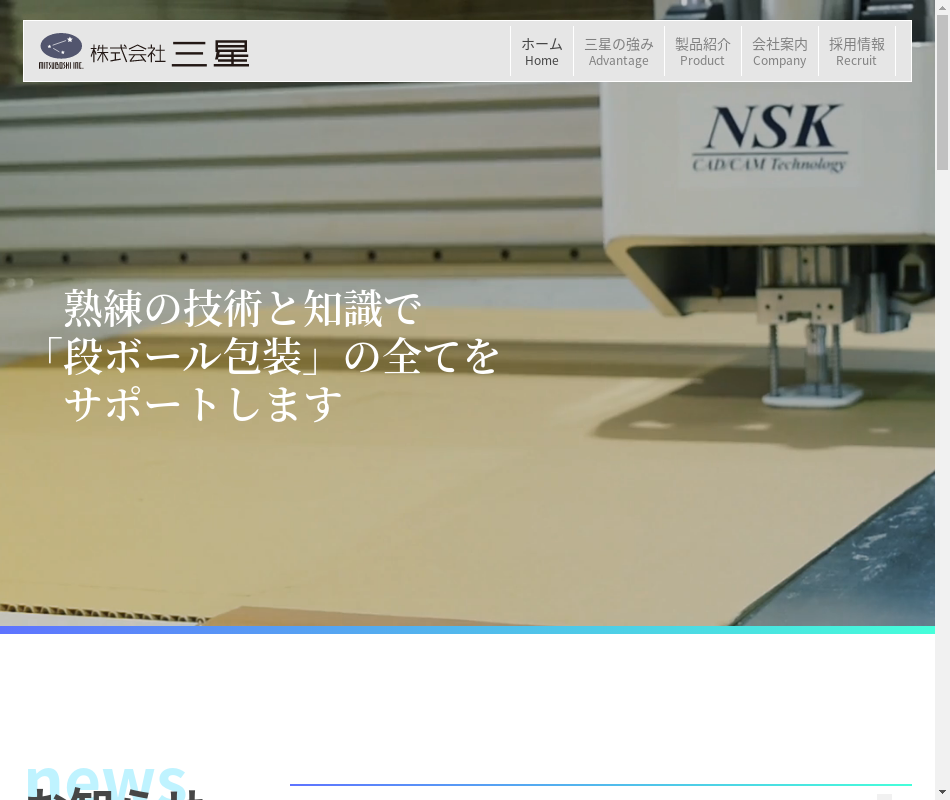Open the 製品紹介 Product menu item
This screenshot has height=800, width=950.
click(x=702, y=52)
